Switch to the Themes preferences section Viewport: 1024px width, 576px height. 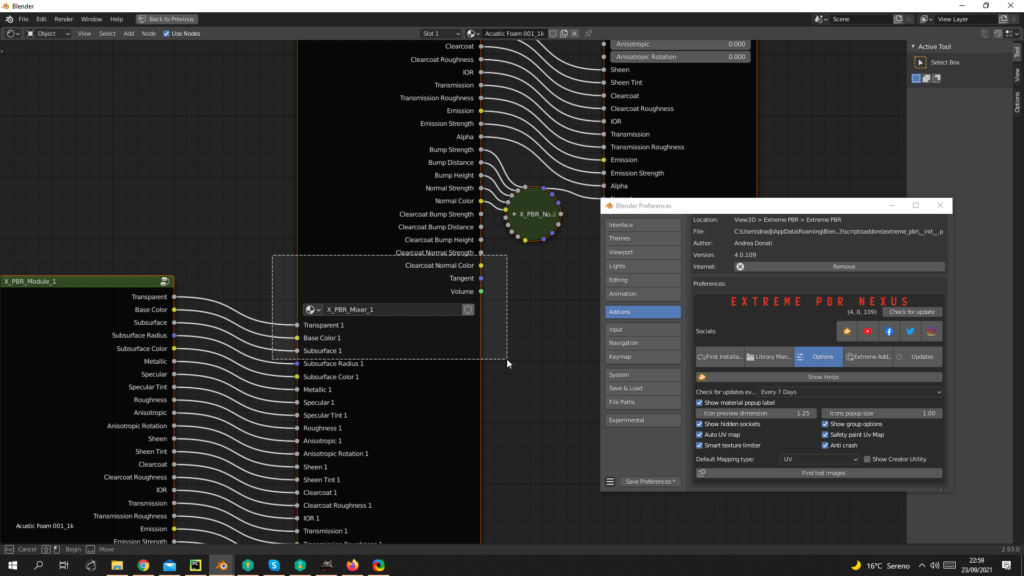click(643, 238)
